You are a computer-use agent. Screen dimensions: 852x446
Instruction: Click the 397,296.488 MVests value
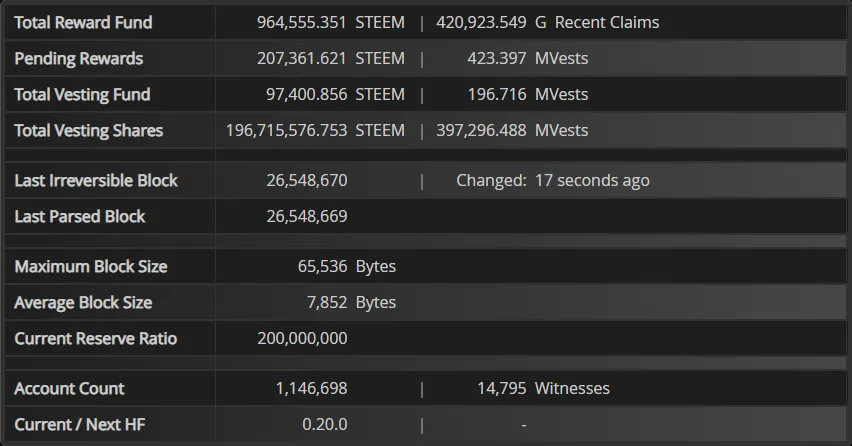click(512, 130)
